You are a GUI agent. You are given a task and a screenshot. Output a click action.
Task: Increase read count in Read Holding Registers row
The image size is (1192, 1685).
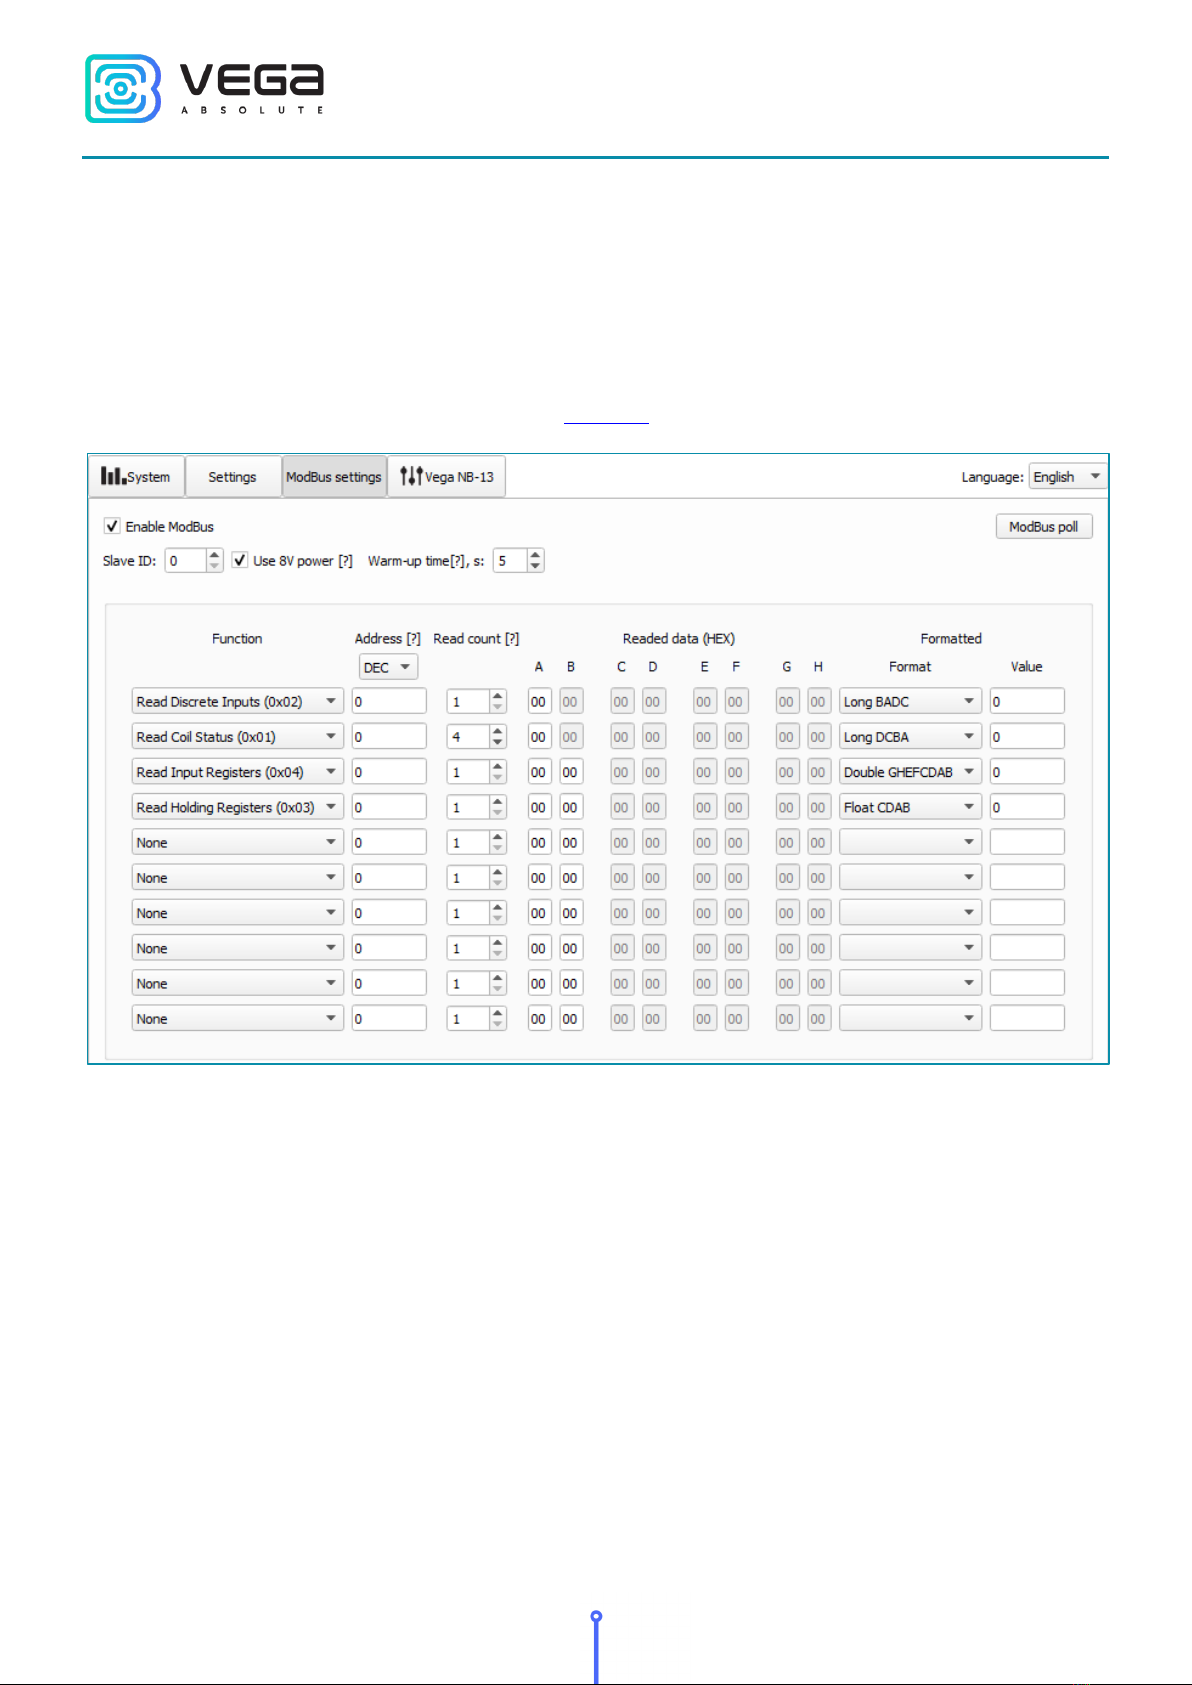pos(498,801)
